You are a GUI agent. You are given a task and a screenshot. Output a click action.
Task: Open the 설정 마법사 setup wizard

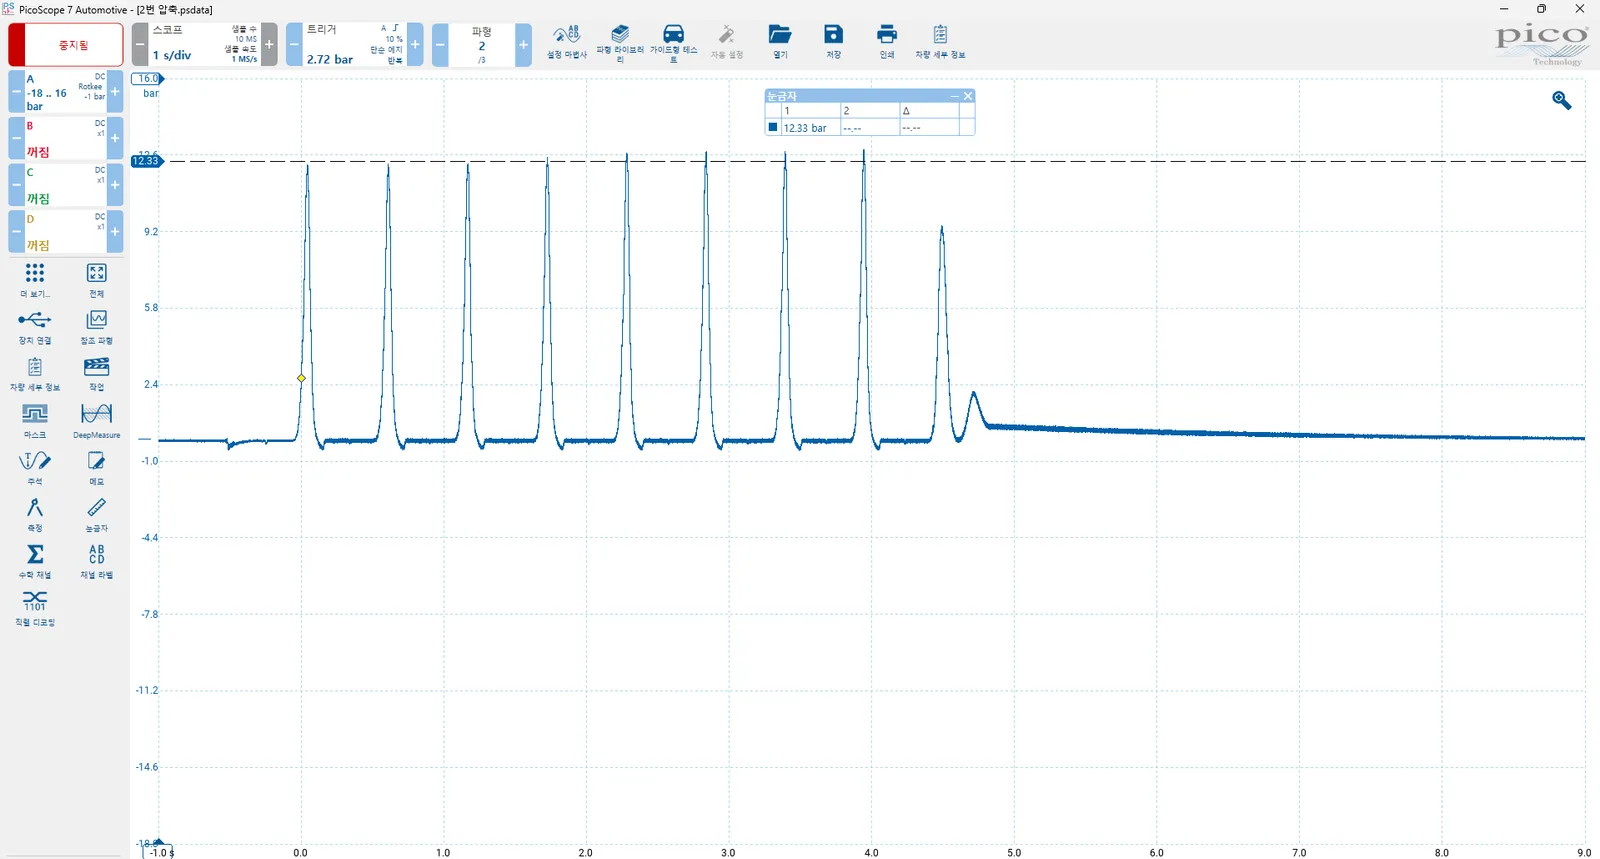tap(567, 42)
